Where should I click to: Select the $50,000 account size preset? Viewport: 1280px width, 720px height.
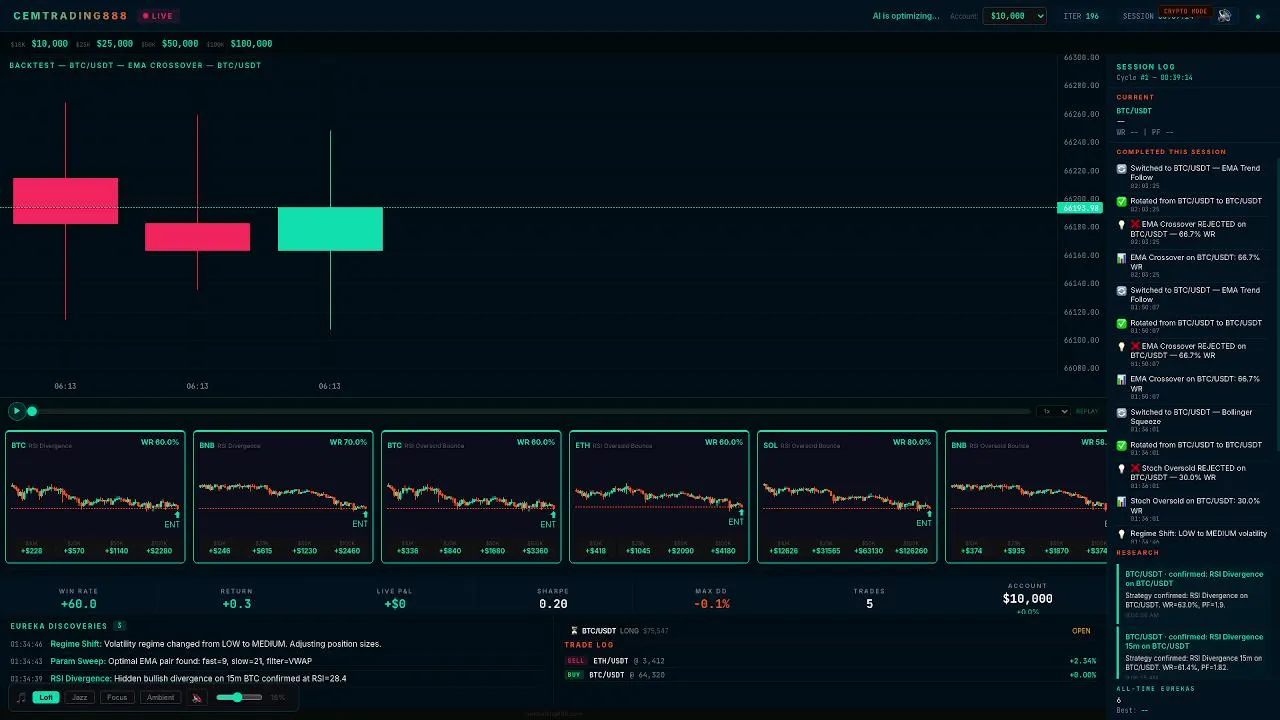tap(180, 44)
